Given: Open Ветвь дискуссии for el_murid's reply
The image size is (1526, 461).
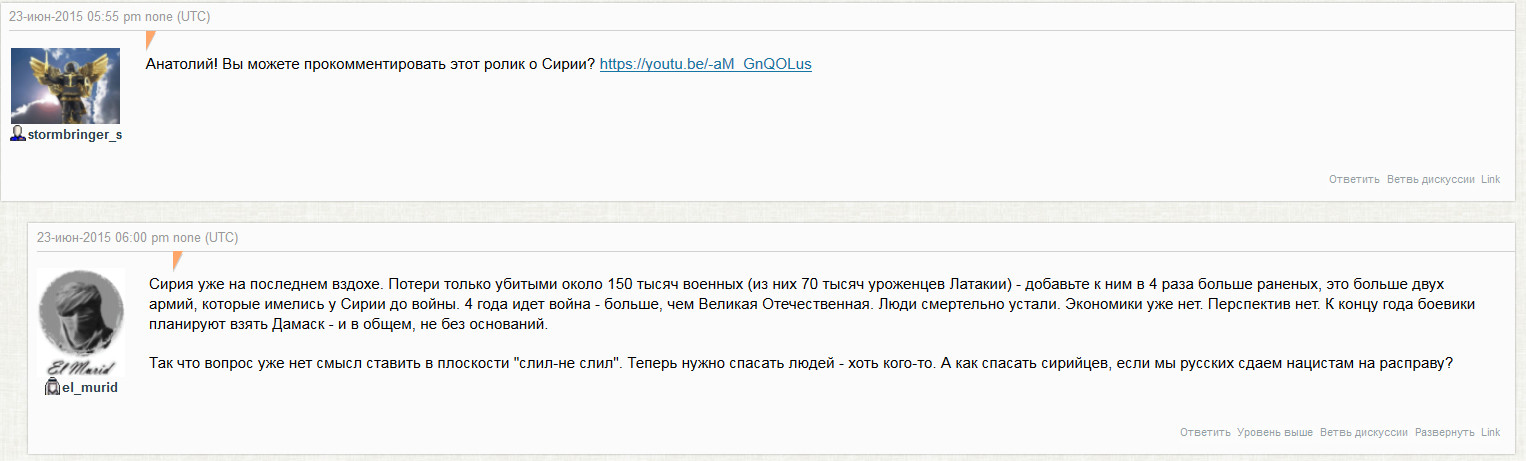Looking at the screenshot, I should (1364, 432).
